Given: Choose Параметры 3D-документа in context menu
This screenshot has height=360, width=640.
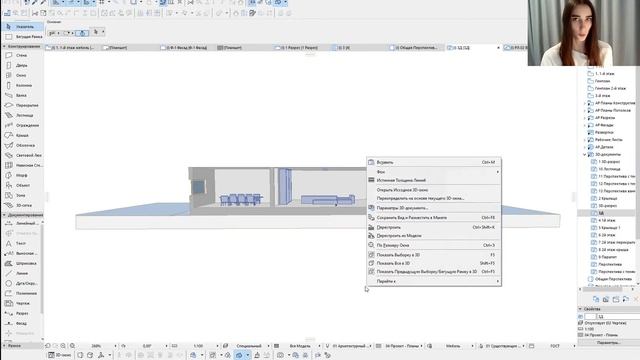Looking at the screenshot, I should click(x=434, y=208).
